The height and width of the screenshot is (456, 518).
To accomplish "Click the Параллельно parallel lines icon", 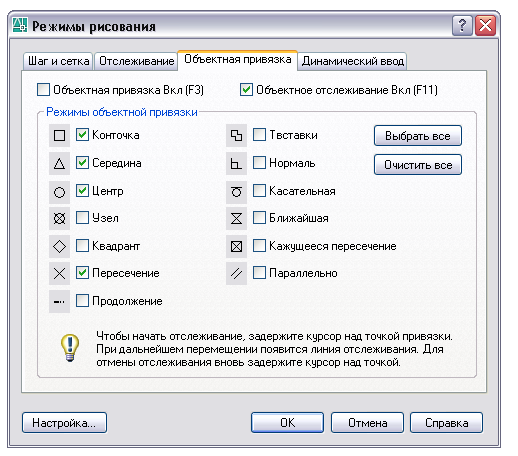I will coord(236,273).
